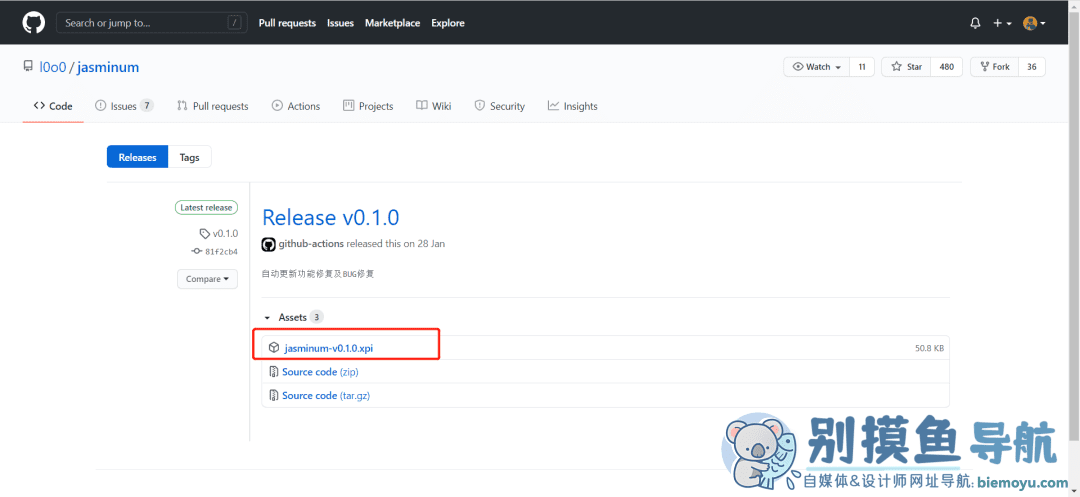Star the jasminum repository

(906, 67)
